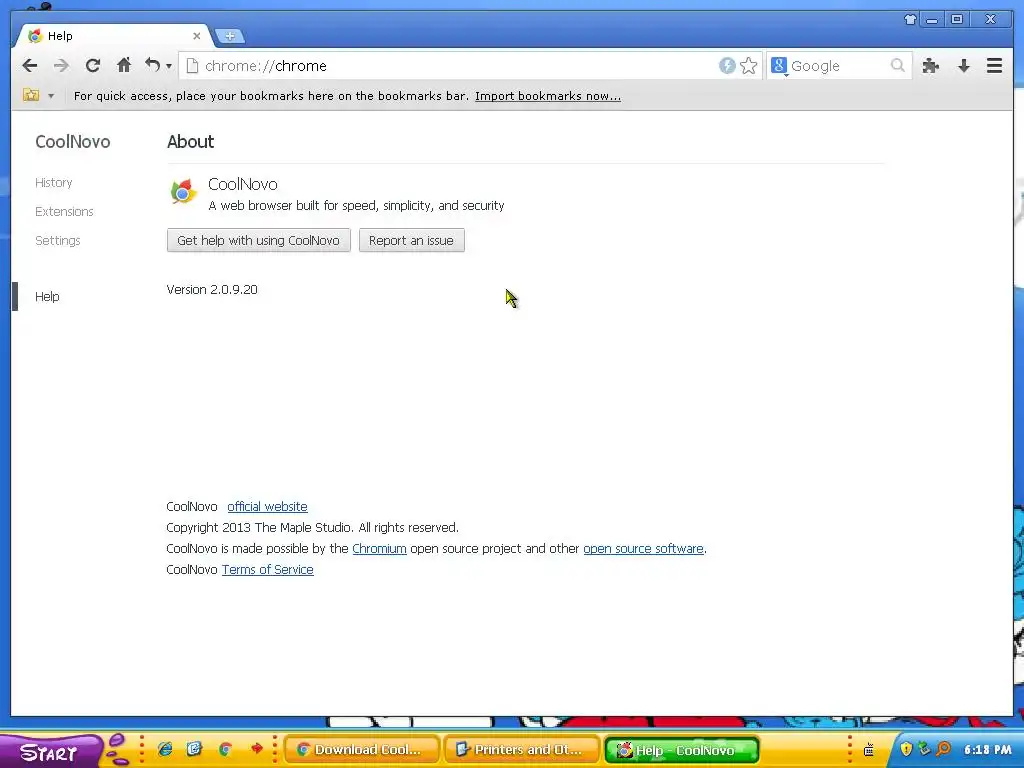Open the three-line main menu
1024x768 pixels.
click(x=994, y=65)
